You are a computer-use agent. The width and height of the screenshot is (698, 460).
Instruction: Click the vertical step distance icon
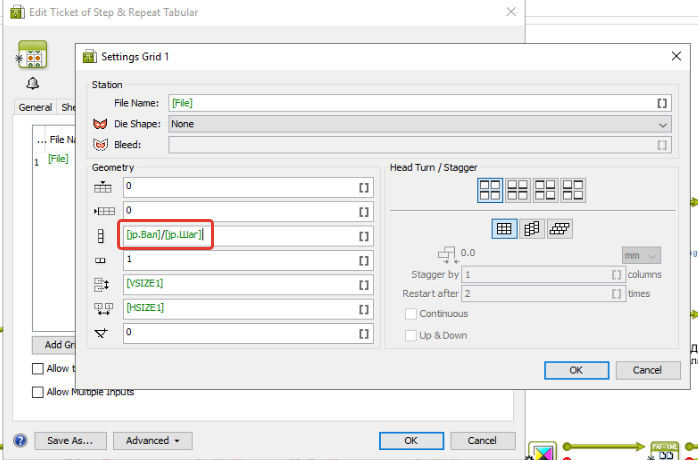coord(101,285)
